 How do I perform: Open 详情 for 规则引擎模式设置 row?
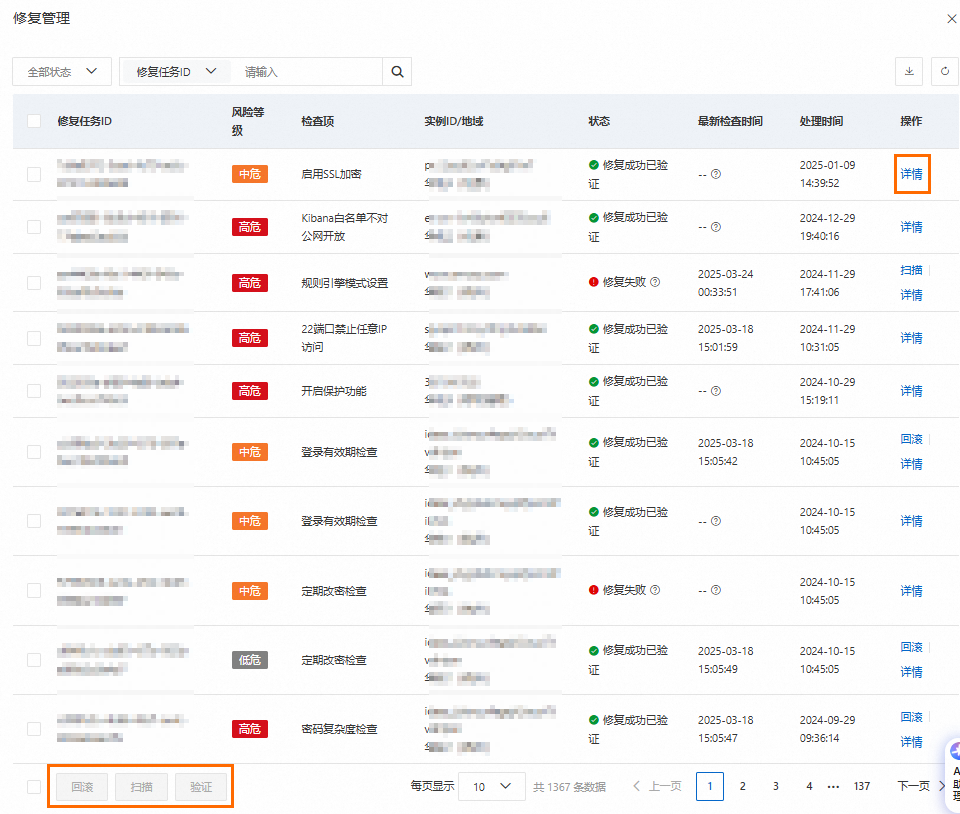point(911,295)
